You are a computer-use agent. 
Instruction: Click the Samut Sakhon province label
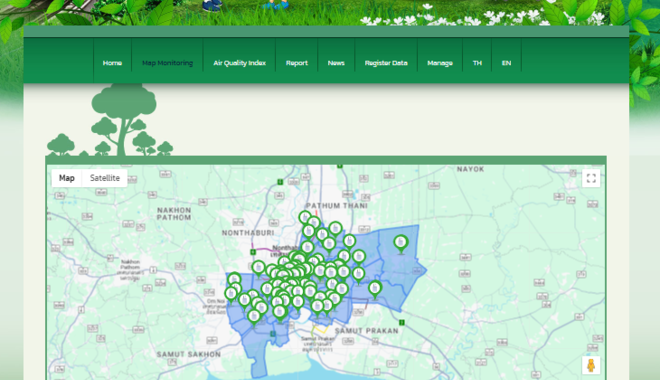coord(189,354)
